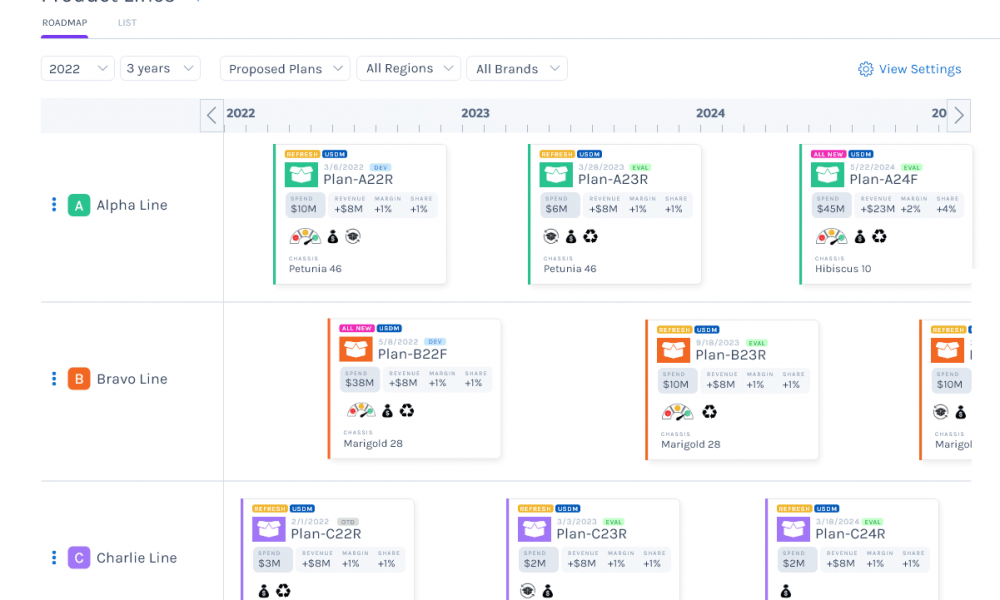The height and width of the screenshot is (600, 1000).
Task: Click the recycle icon on Plan-A24F
Action: 879,237
